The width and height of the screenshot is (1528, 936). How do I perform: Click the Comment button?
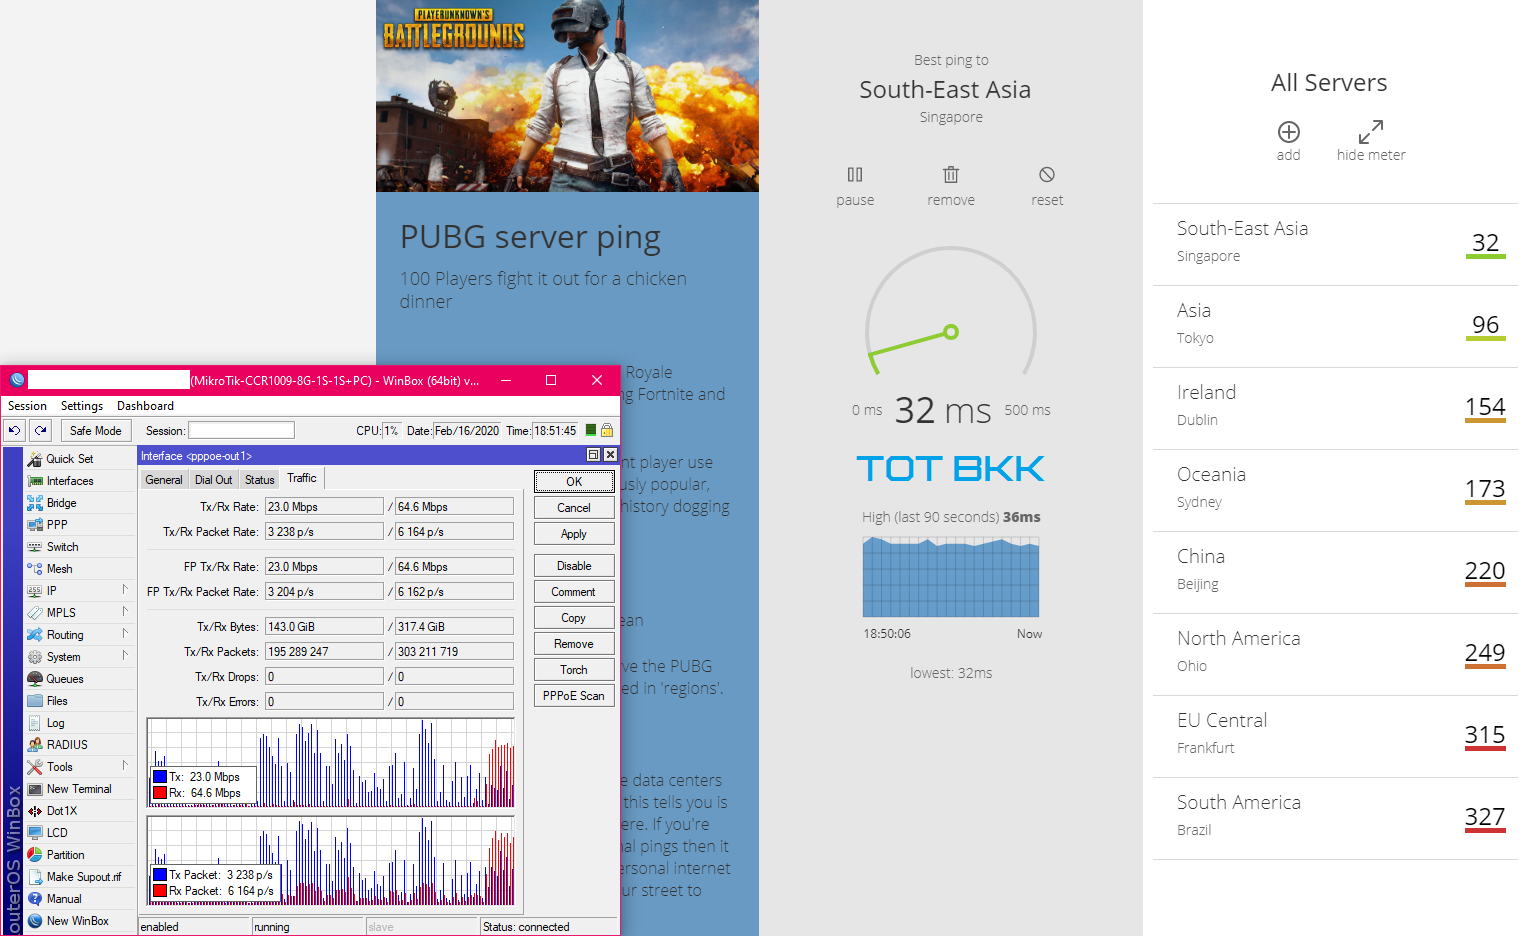574,592
